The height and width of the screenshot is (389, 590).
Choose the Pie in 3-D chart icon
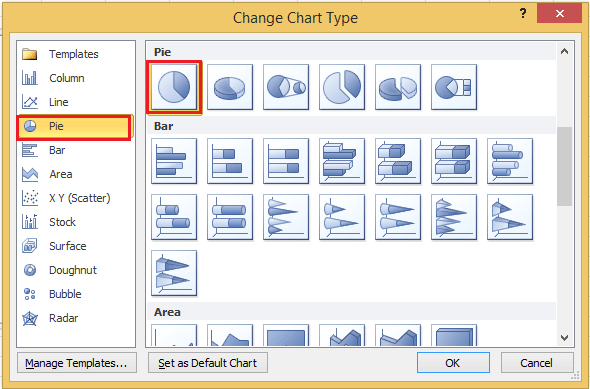(x=230, y=87)
